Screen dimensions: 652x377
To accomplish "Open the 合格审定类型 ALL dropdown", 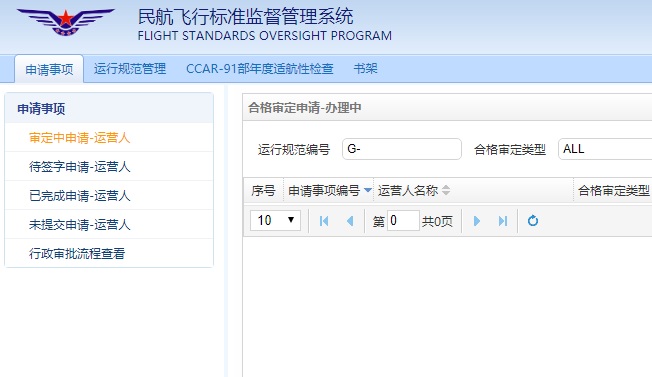I will click(x=605, y=149).
